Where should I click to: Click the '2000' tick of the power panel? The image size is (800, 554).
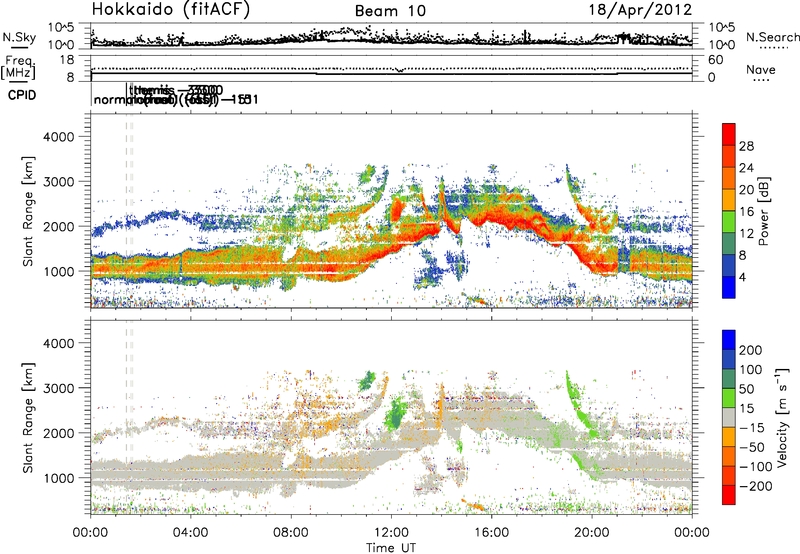pyautogui.click(x=58, y=226)
